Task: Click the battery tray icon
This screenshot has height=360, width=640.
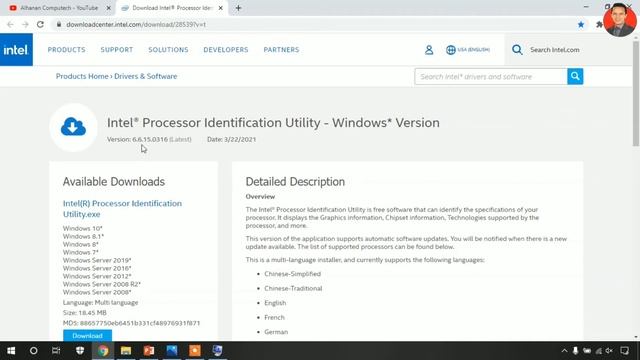Action: coord(587,351)
